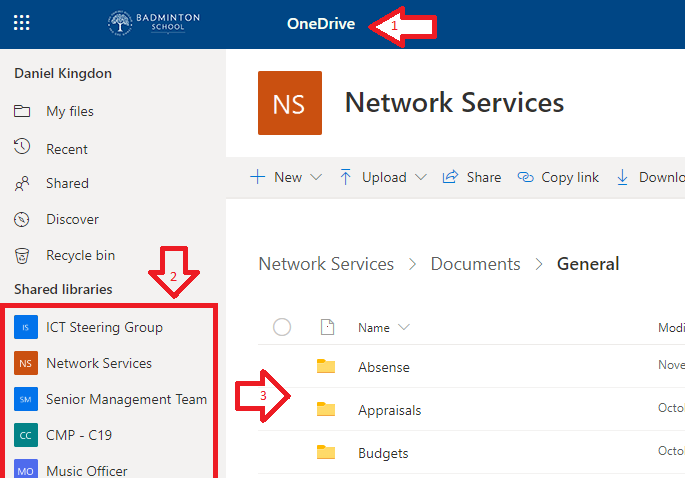Click the Daniel Kingdon user name
The width and height of the screenshot is (685, 478).
click(63, 73)
